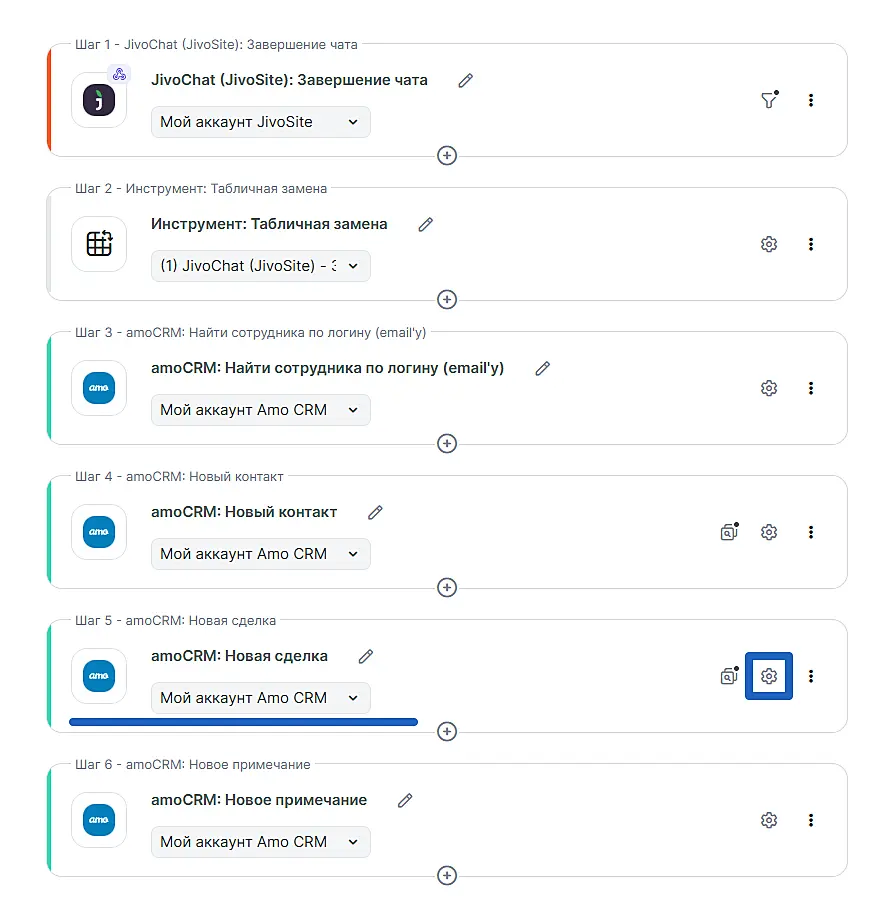
Task: Click the search-copy icon on Новый контакт step
Action: 729,532
